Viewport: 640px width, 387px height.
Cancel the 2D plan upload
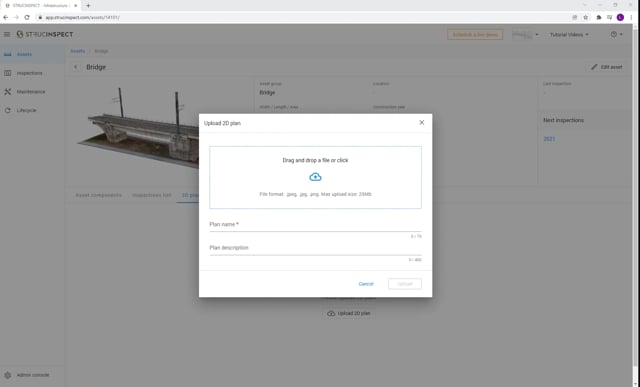366,284
